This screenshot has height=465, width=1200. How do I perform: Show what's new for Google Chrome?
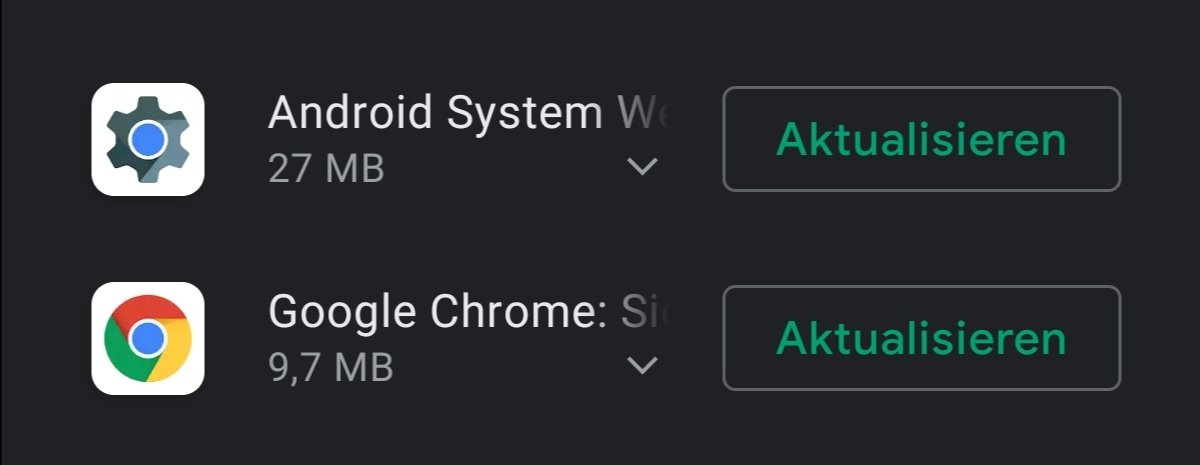pos(642,366)
